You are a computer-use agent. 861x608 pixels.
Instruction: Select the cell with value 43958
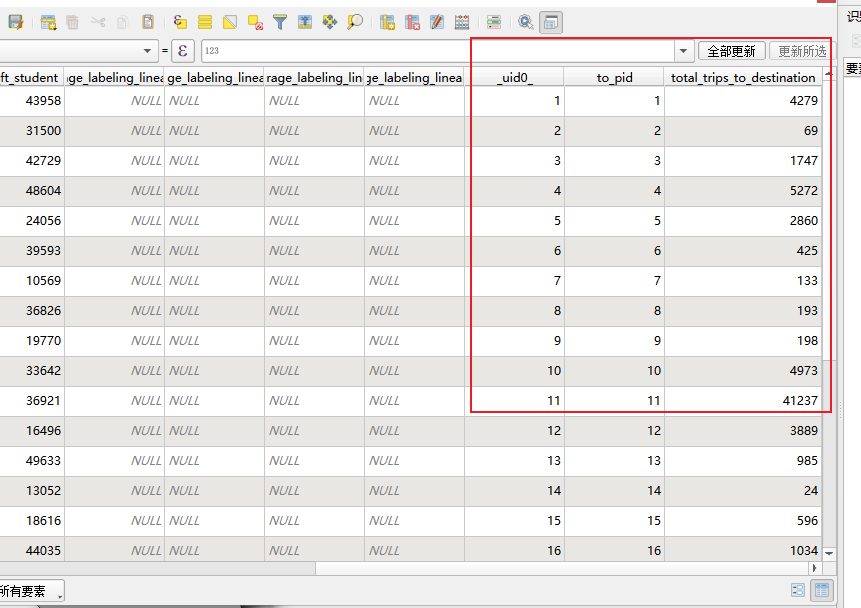32,101
